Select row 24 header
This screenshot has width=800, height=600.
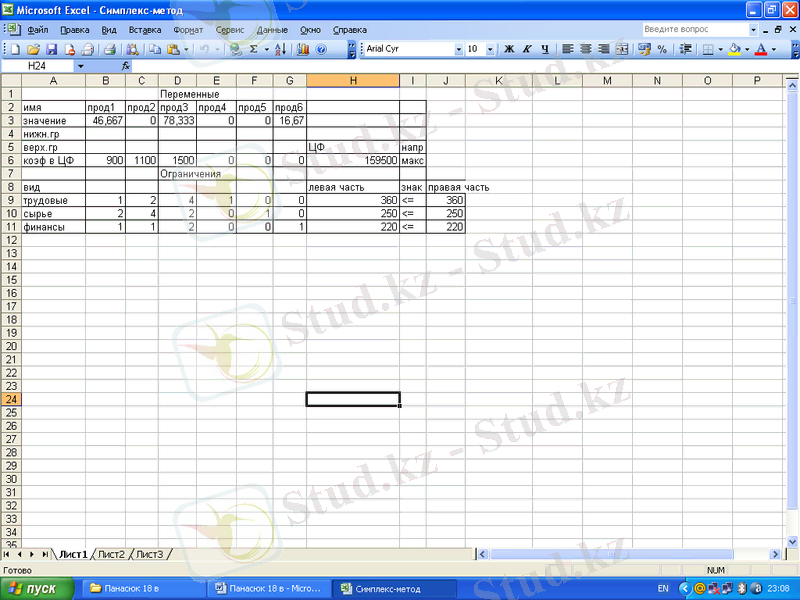point(11,399)
